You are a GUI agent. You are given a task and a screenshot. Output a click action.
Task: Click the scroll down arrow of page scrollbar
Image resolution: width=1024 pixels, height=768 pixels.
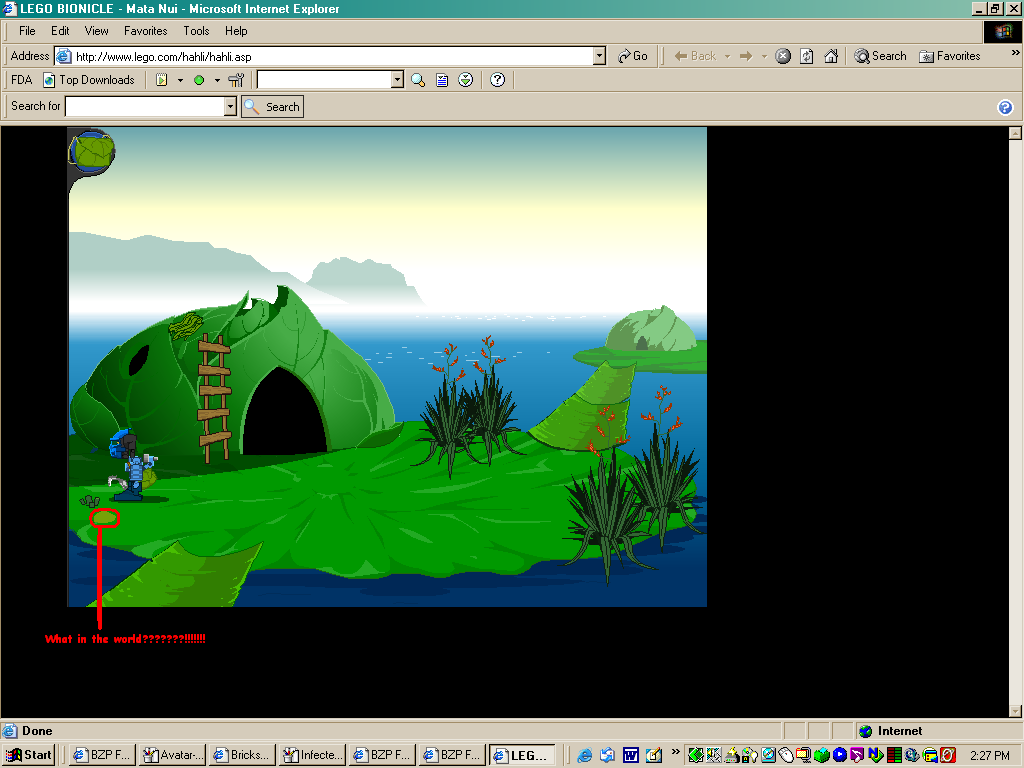pos(1014,710)
